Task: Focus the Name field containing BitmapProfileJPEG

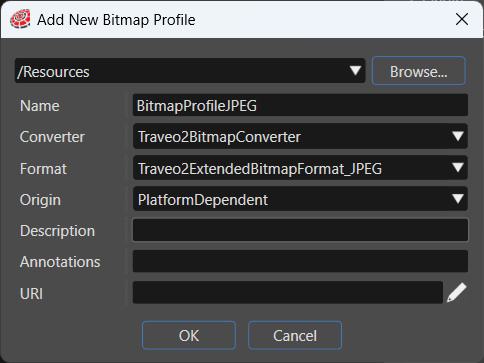Action: 300,105
